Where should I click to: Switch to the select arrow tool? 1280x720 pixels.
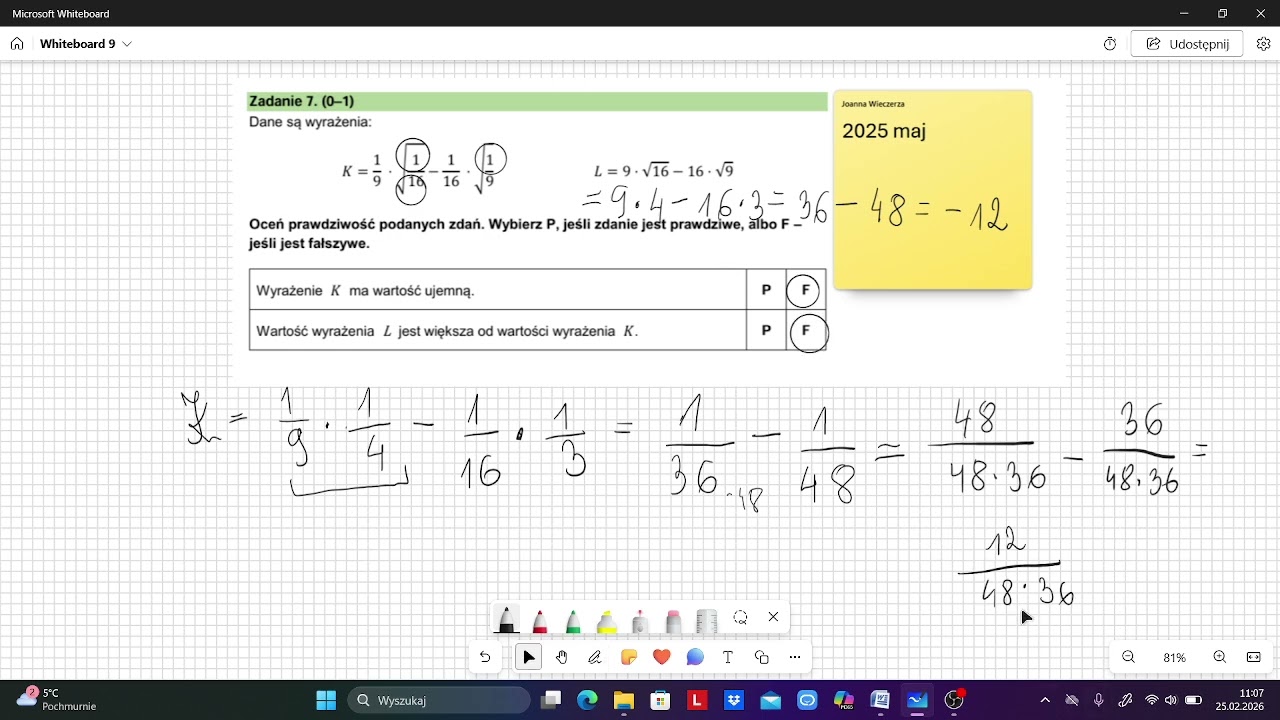point(529,657)
